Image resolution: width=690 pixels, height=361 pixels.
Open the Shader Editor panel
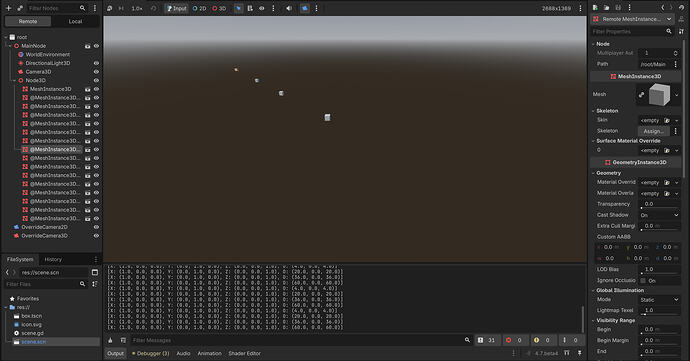point(244,353)
